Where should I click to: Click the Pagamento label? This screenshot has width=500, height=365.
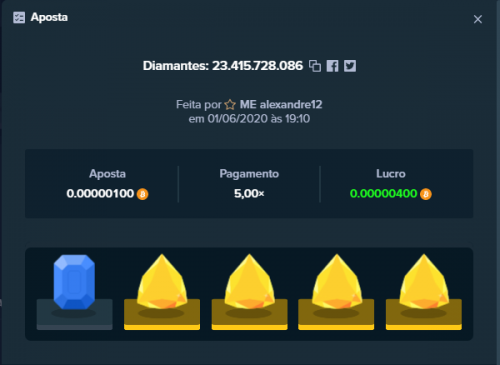point(249,174)
